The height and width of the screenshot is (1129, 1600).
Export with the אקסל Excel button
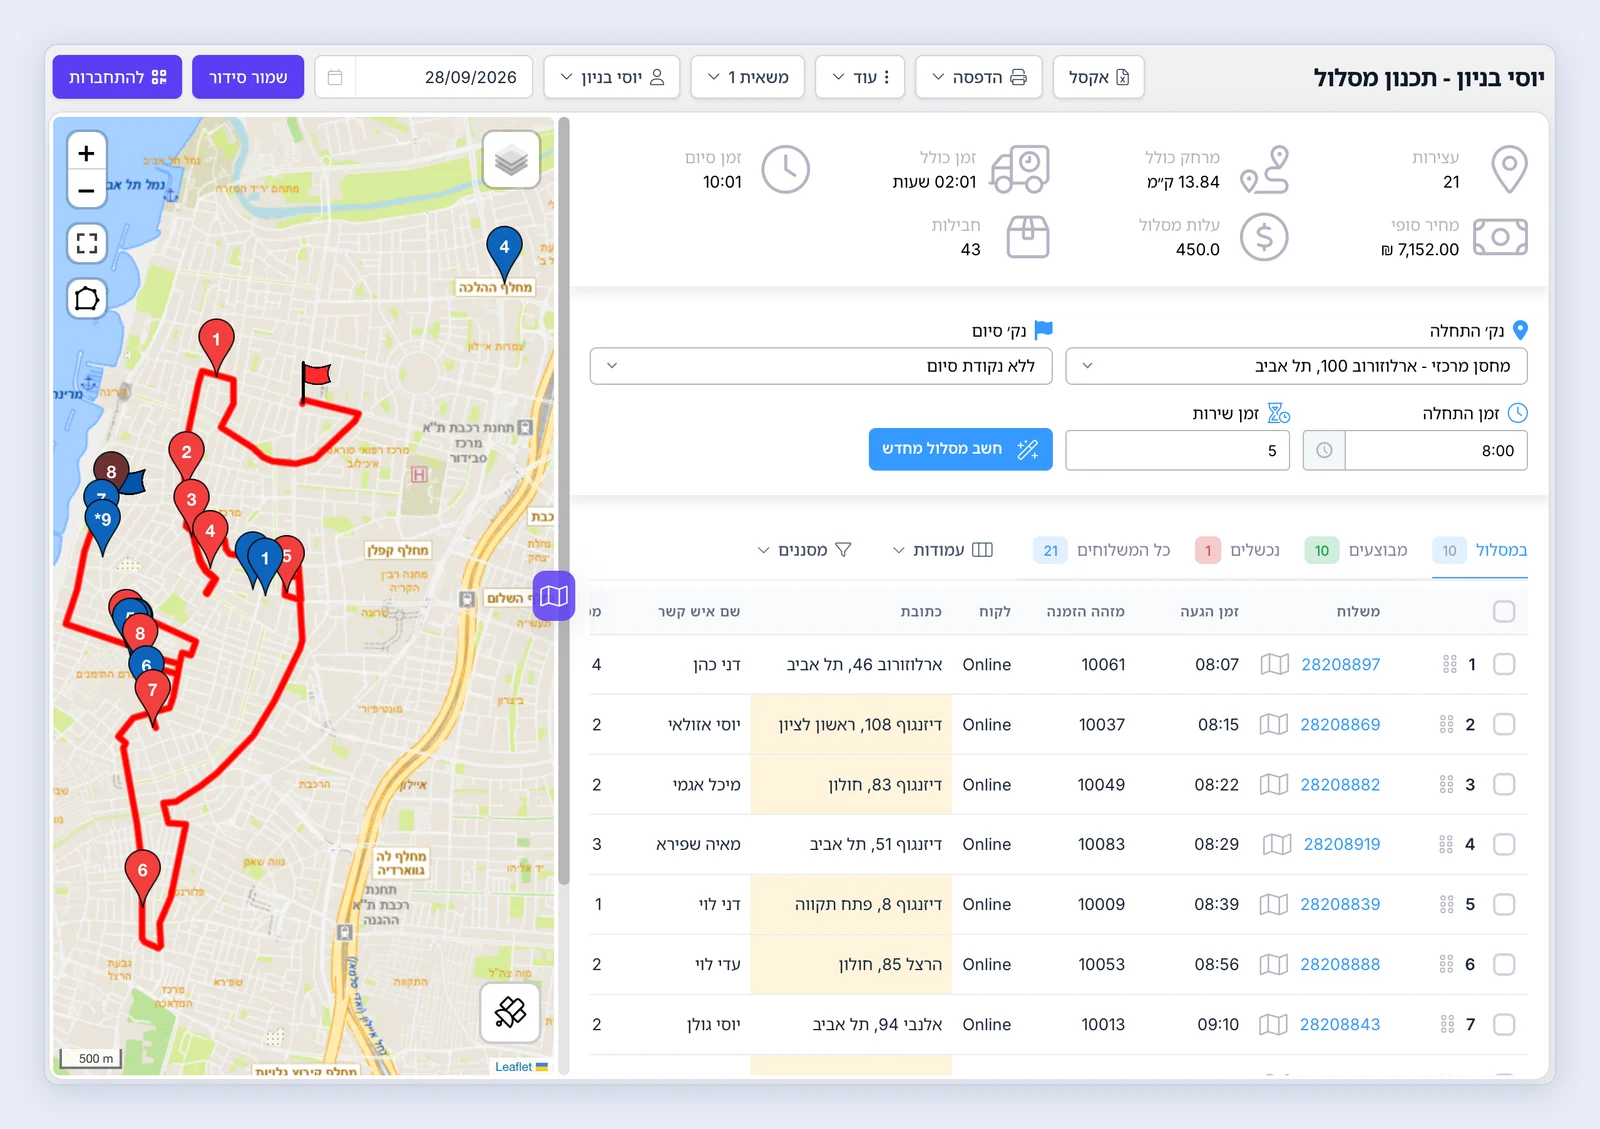[x=1098, y=77]
